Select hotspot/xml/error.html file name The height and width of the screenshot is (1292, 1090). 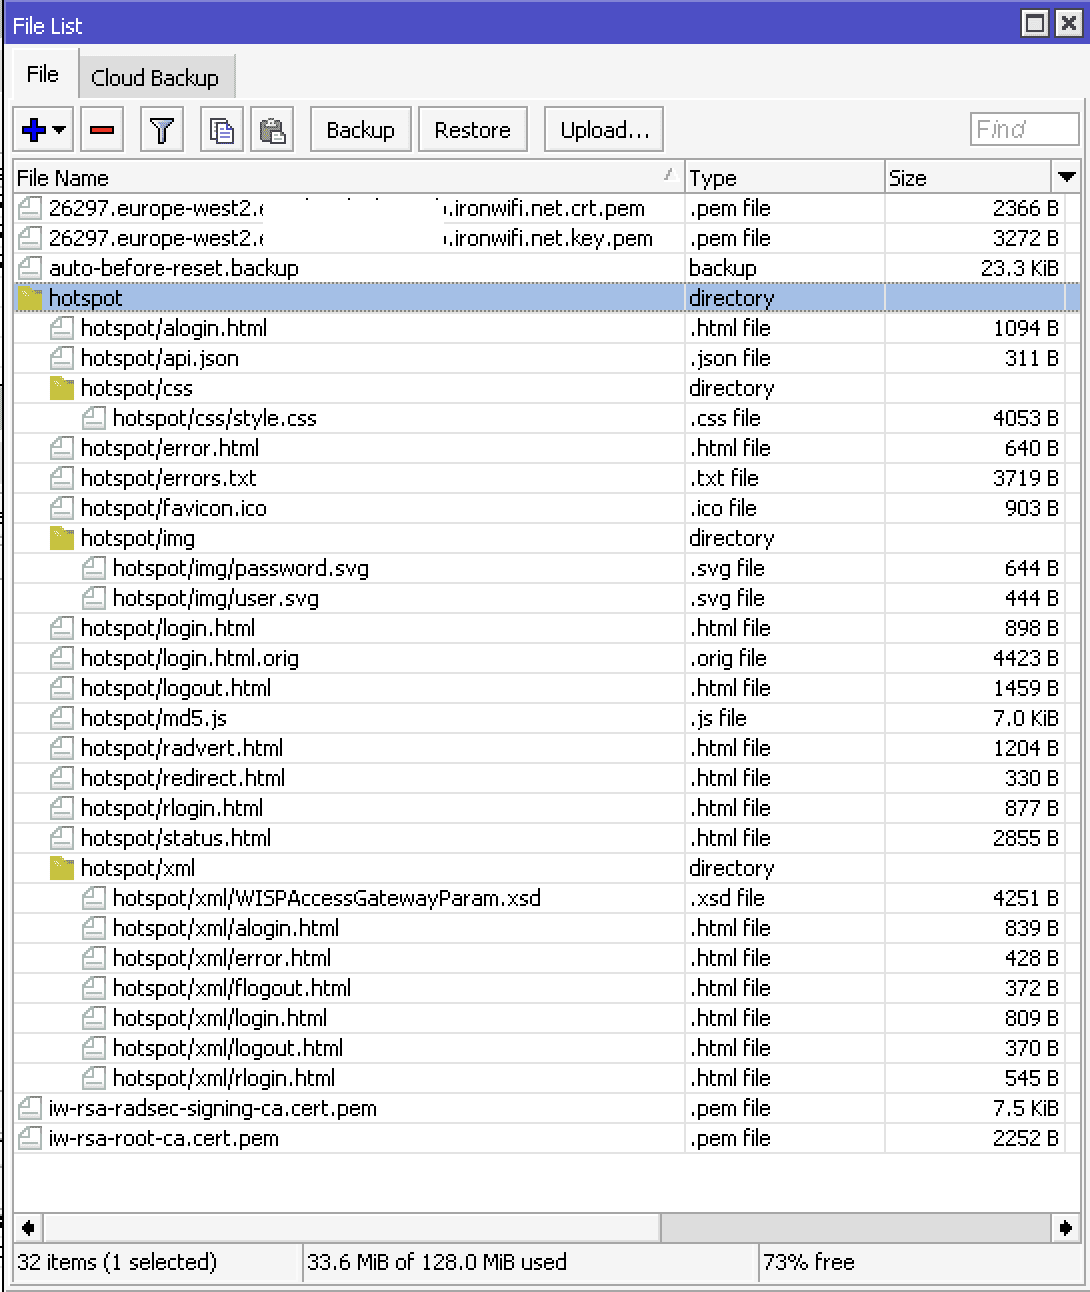(222, 958)
